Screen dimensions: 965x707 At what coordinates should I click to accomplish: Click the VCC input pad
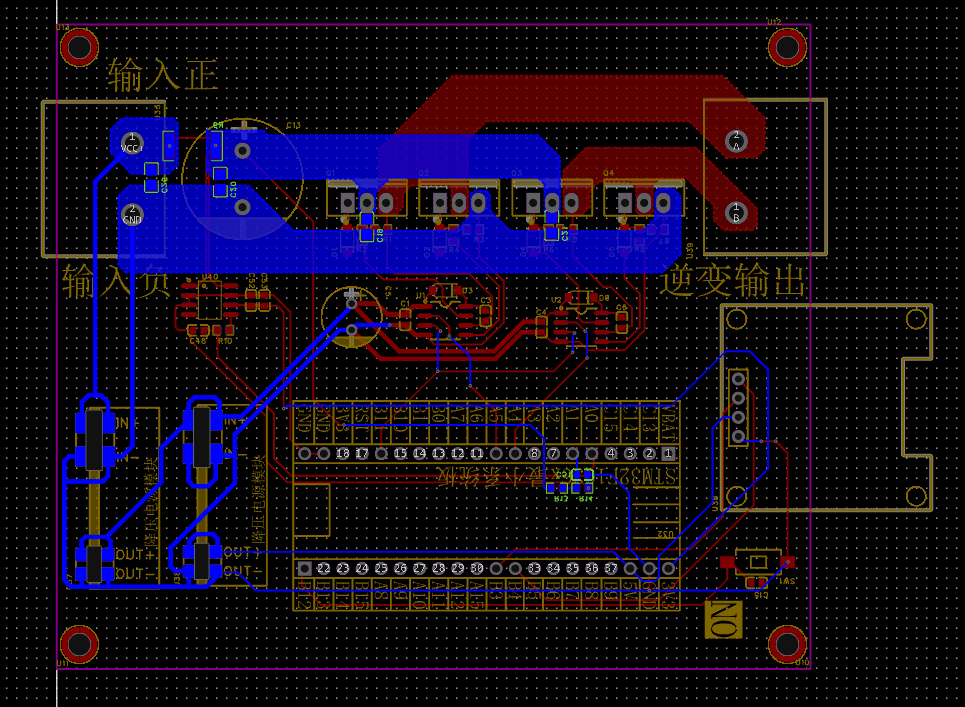click(132, 141)
